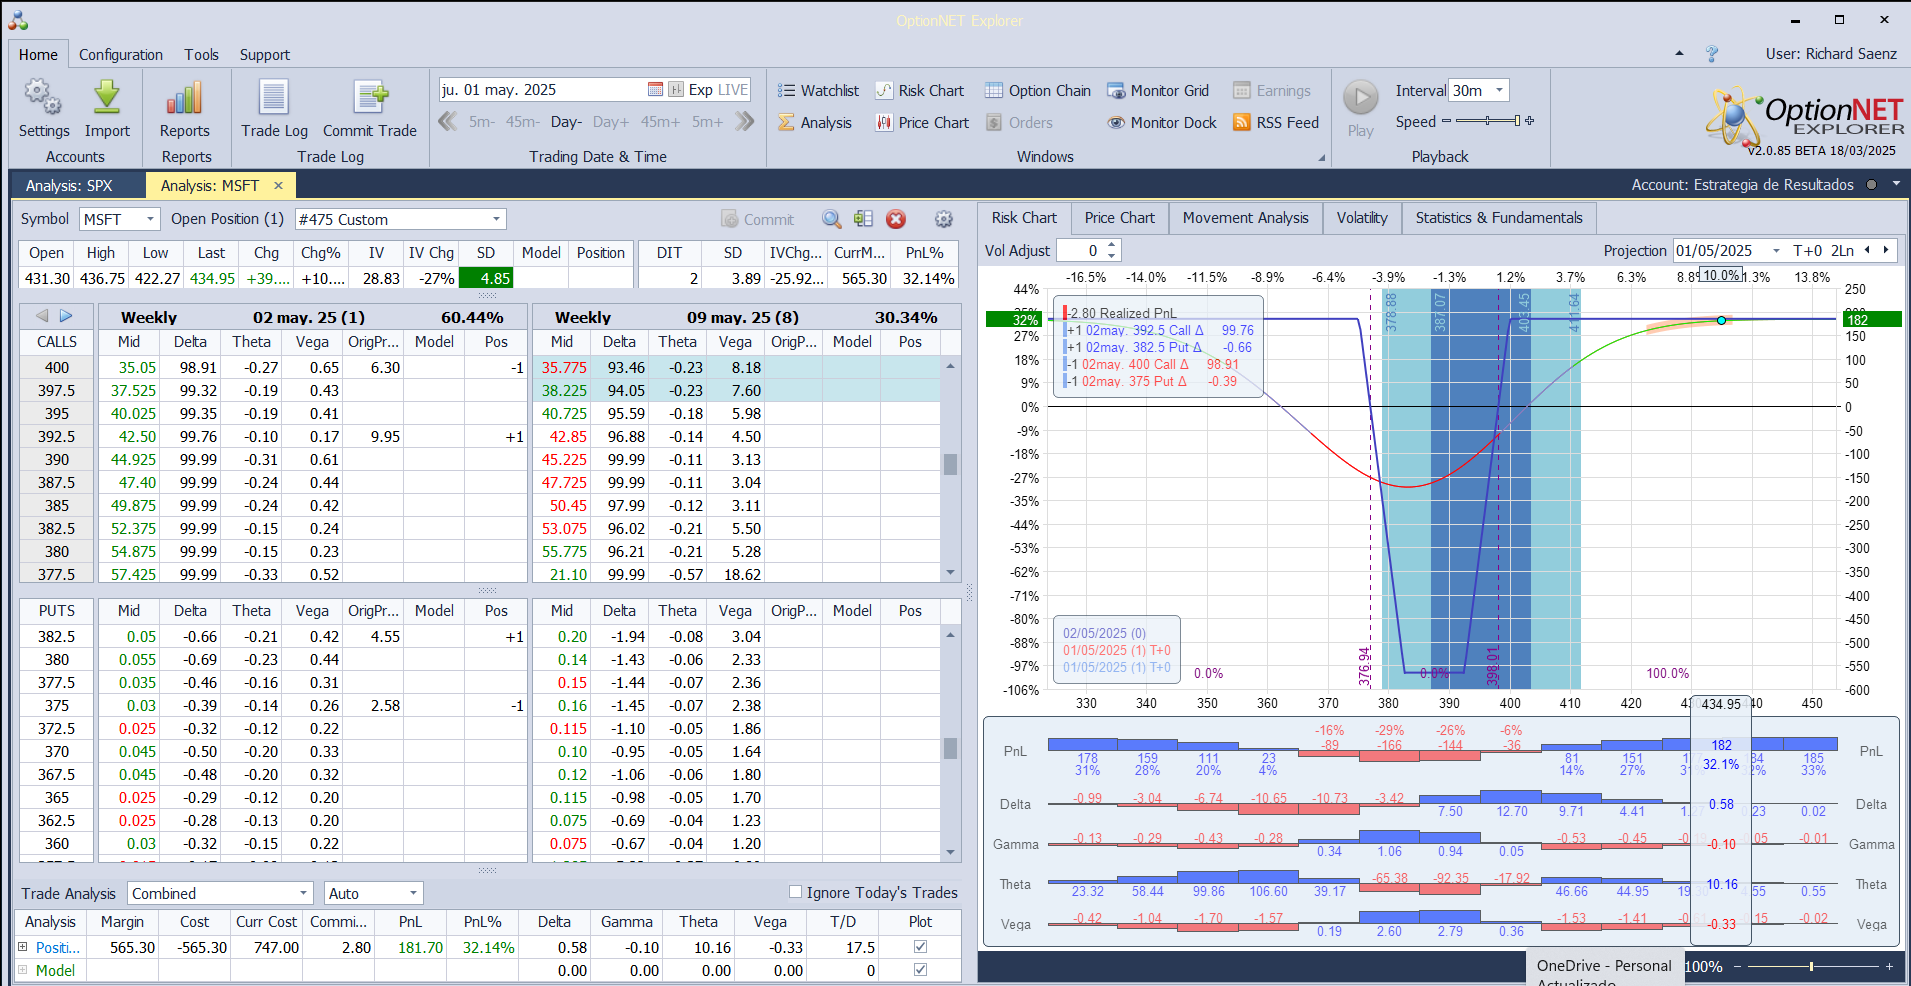Click the 45m- step button

pyautogui.click(x=522, y=122)
